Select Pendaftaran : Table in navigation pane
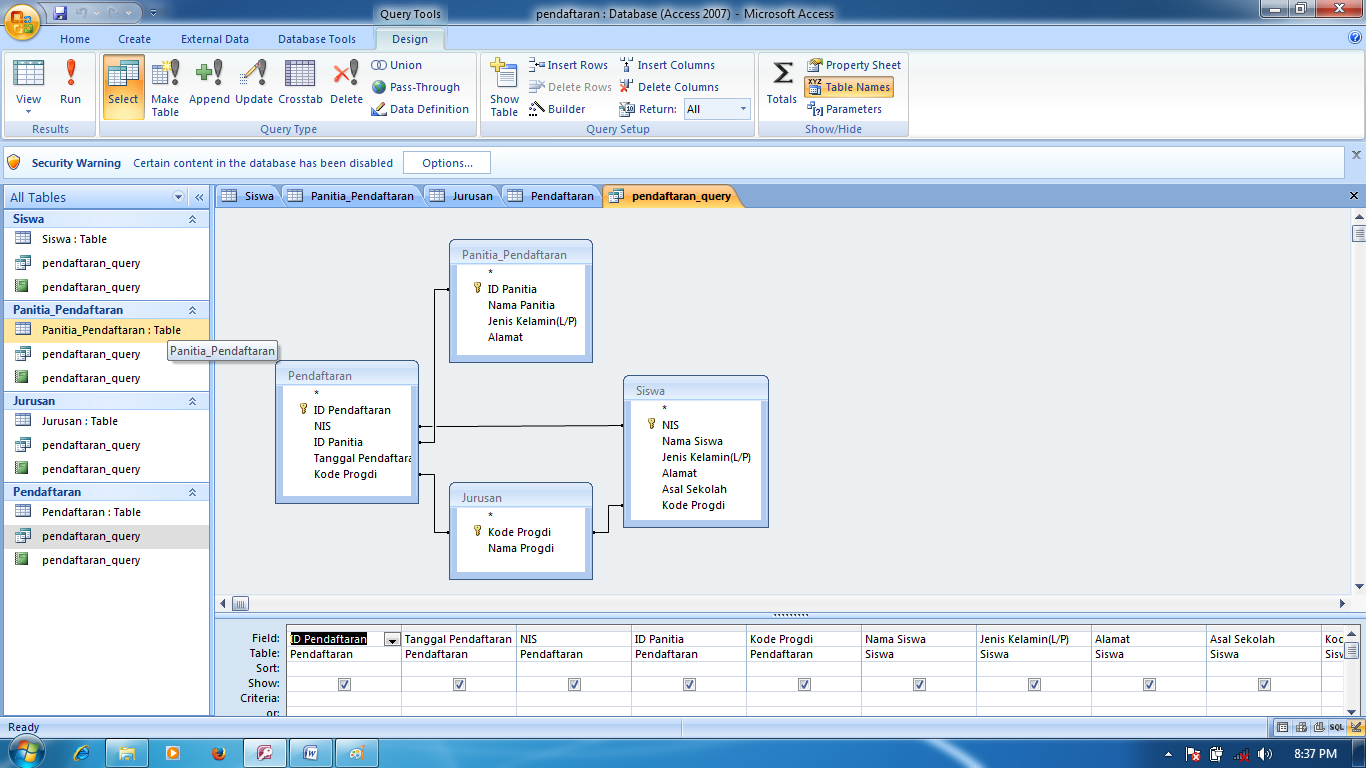The height and width of the screenshot is (768, 1366). (x=106, y=512)
